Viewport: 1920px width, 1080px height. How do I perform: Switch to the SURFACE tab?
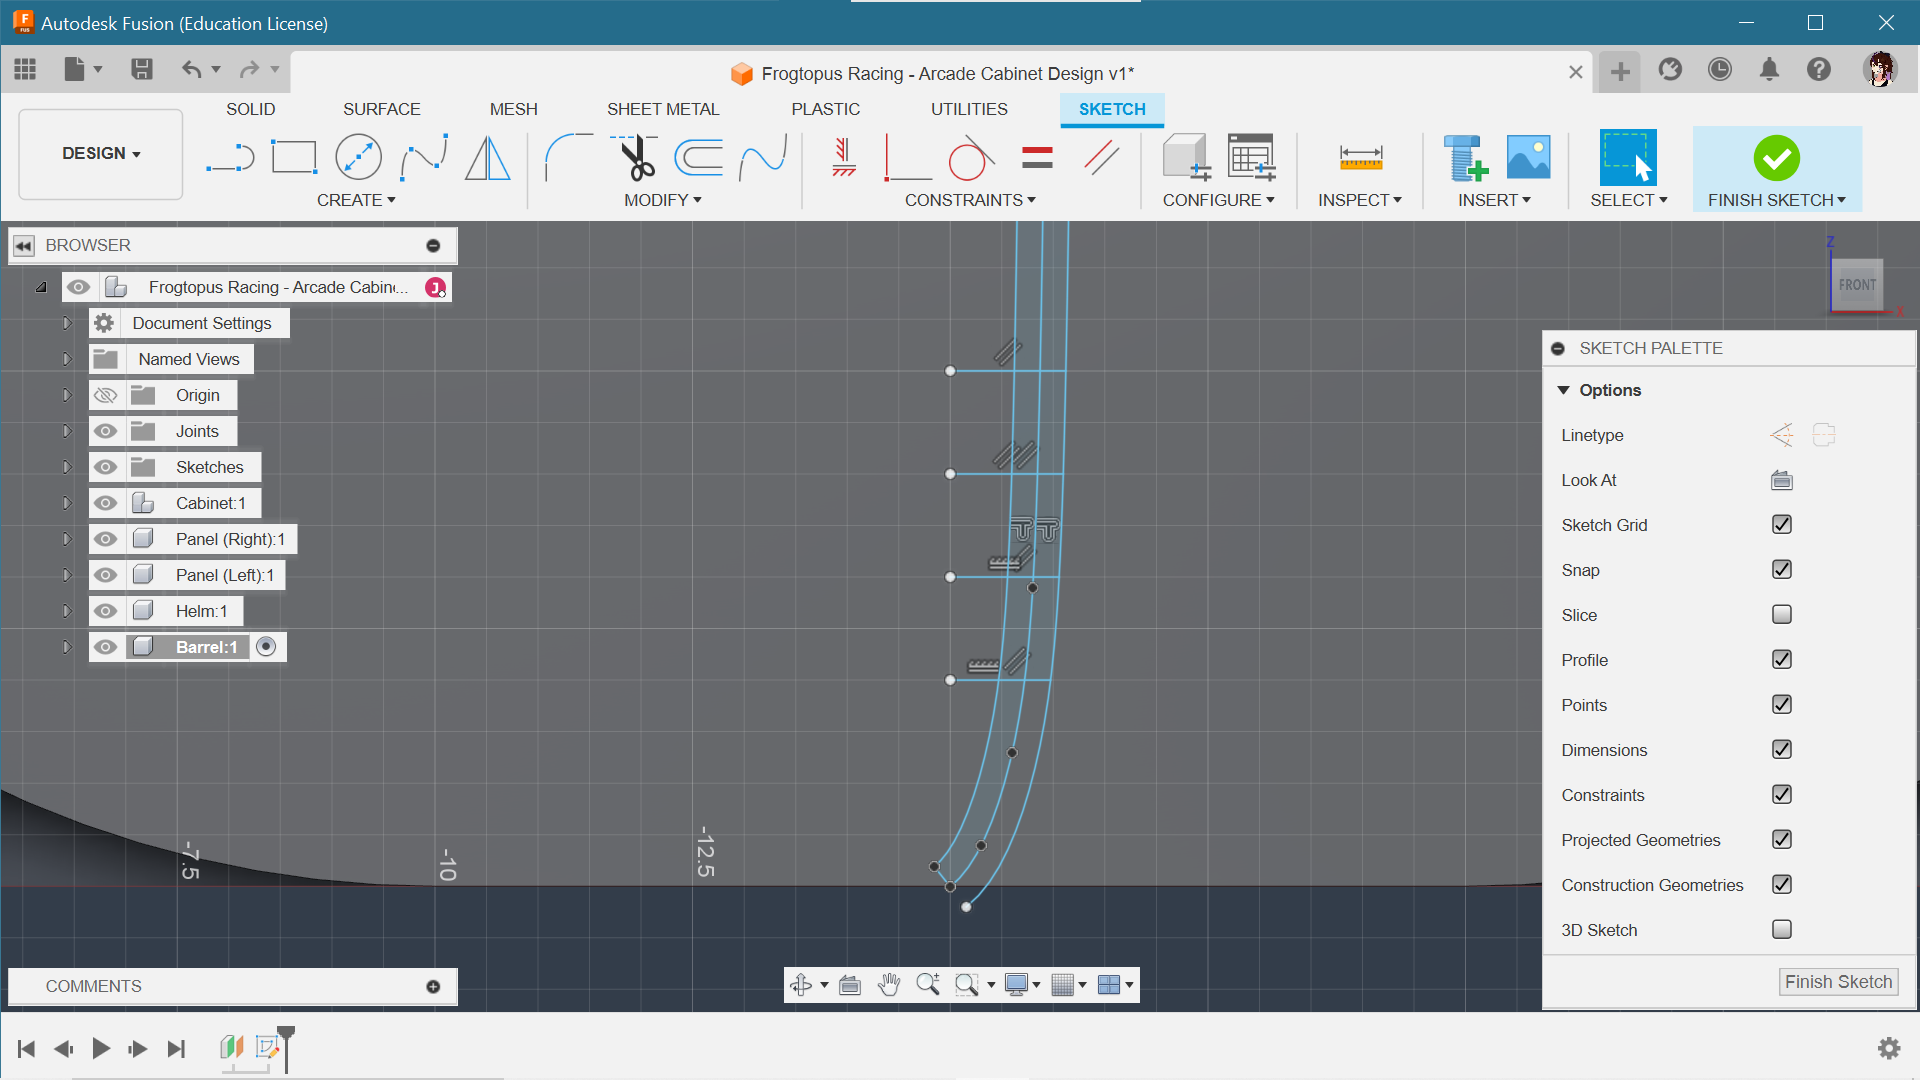381,109
